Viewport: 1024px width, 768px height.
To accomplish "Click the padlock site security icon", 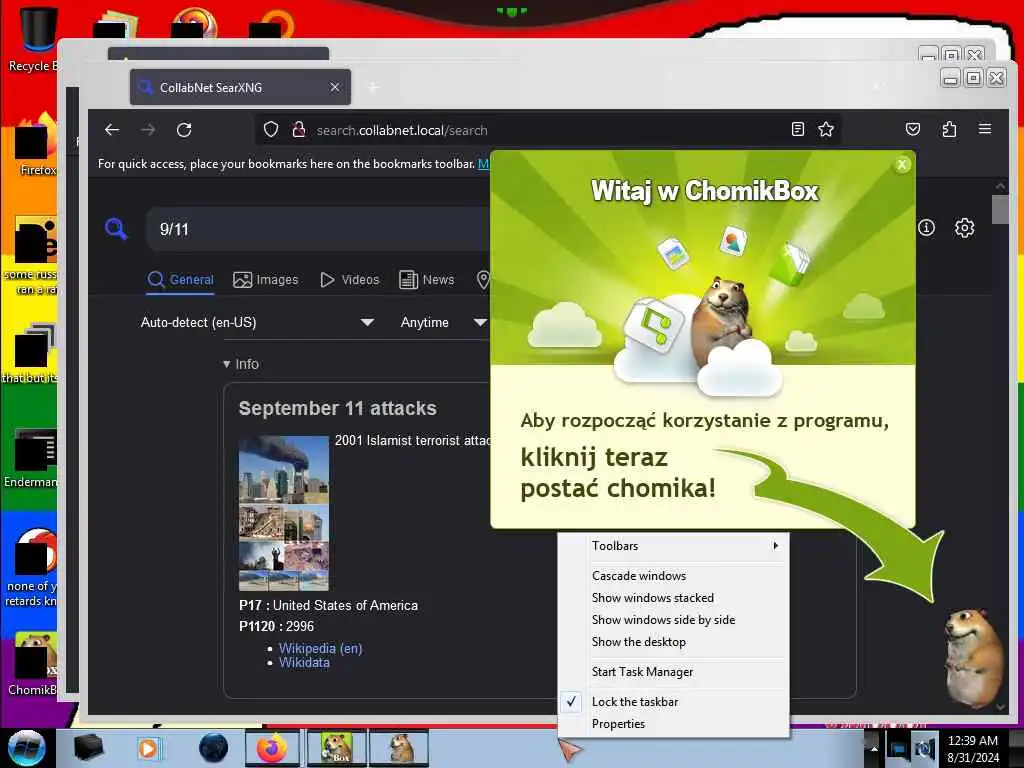I will click(x=298, y=129).
